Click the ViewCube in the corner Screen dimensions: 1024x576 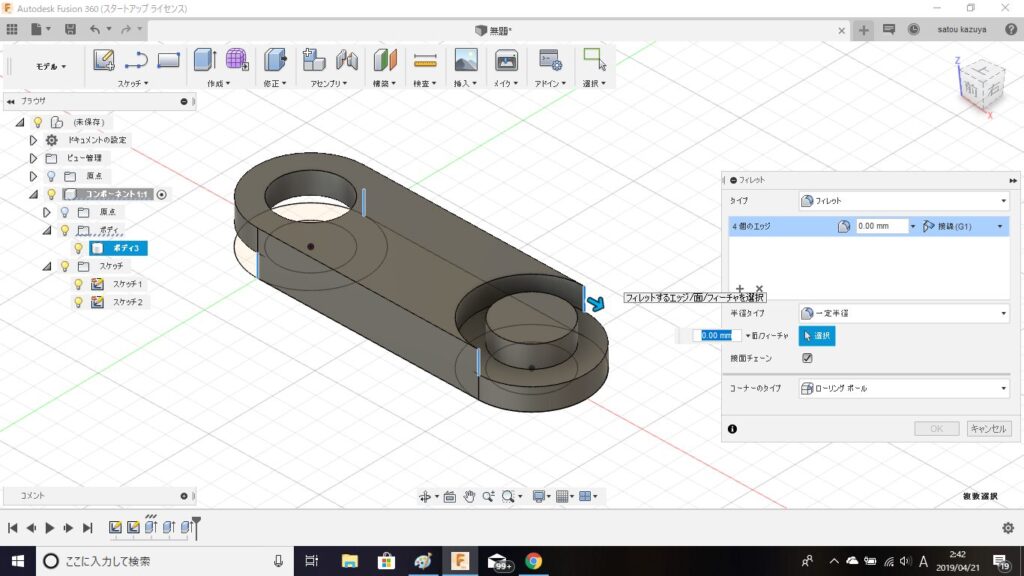click(x=980, y=84)
